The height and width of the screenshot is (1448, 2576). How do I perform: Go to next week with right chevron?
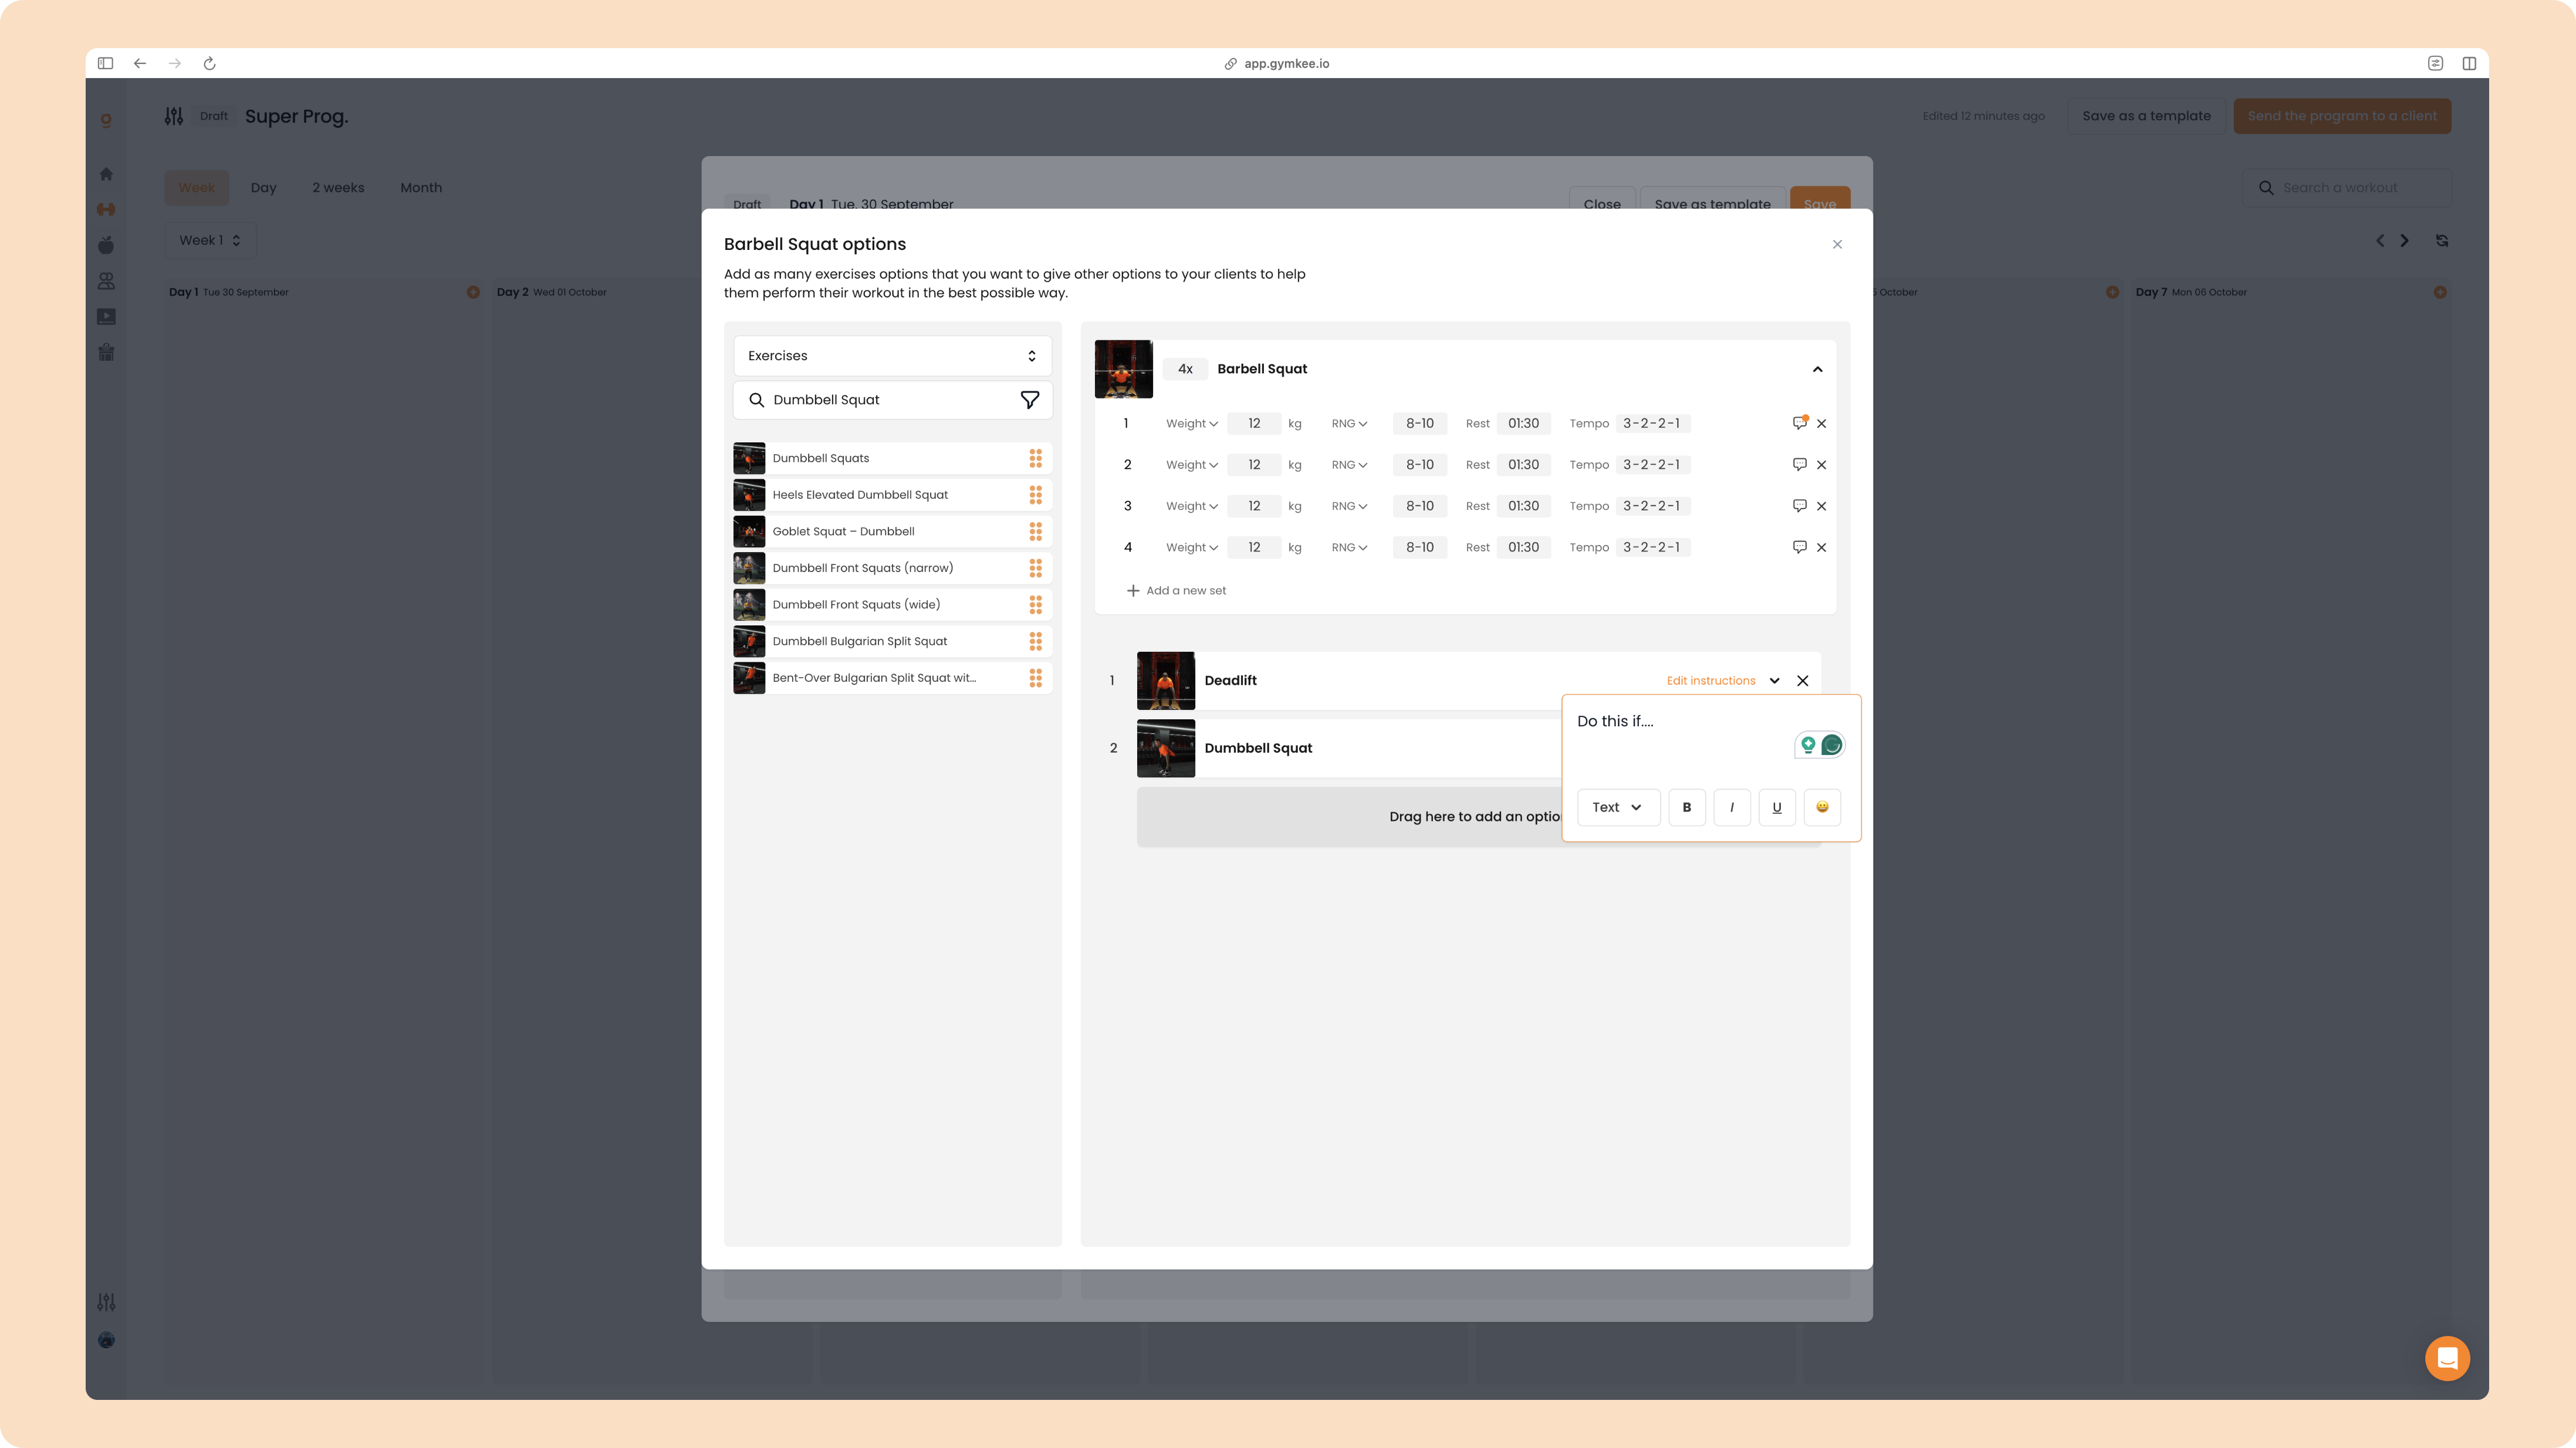pos(2404,240)
